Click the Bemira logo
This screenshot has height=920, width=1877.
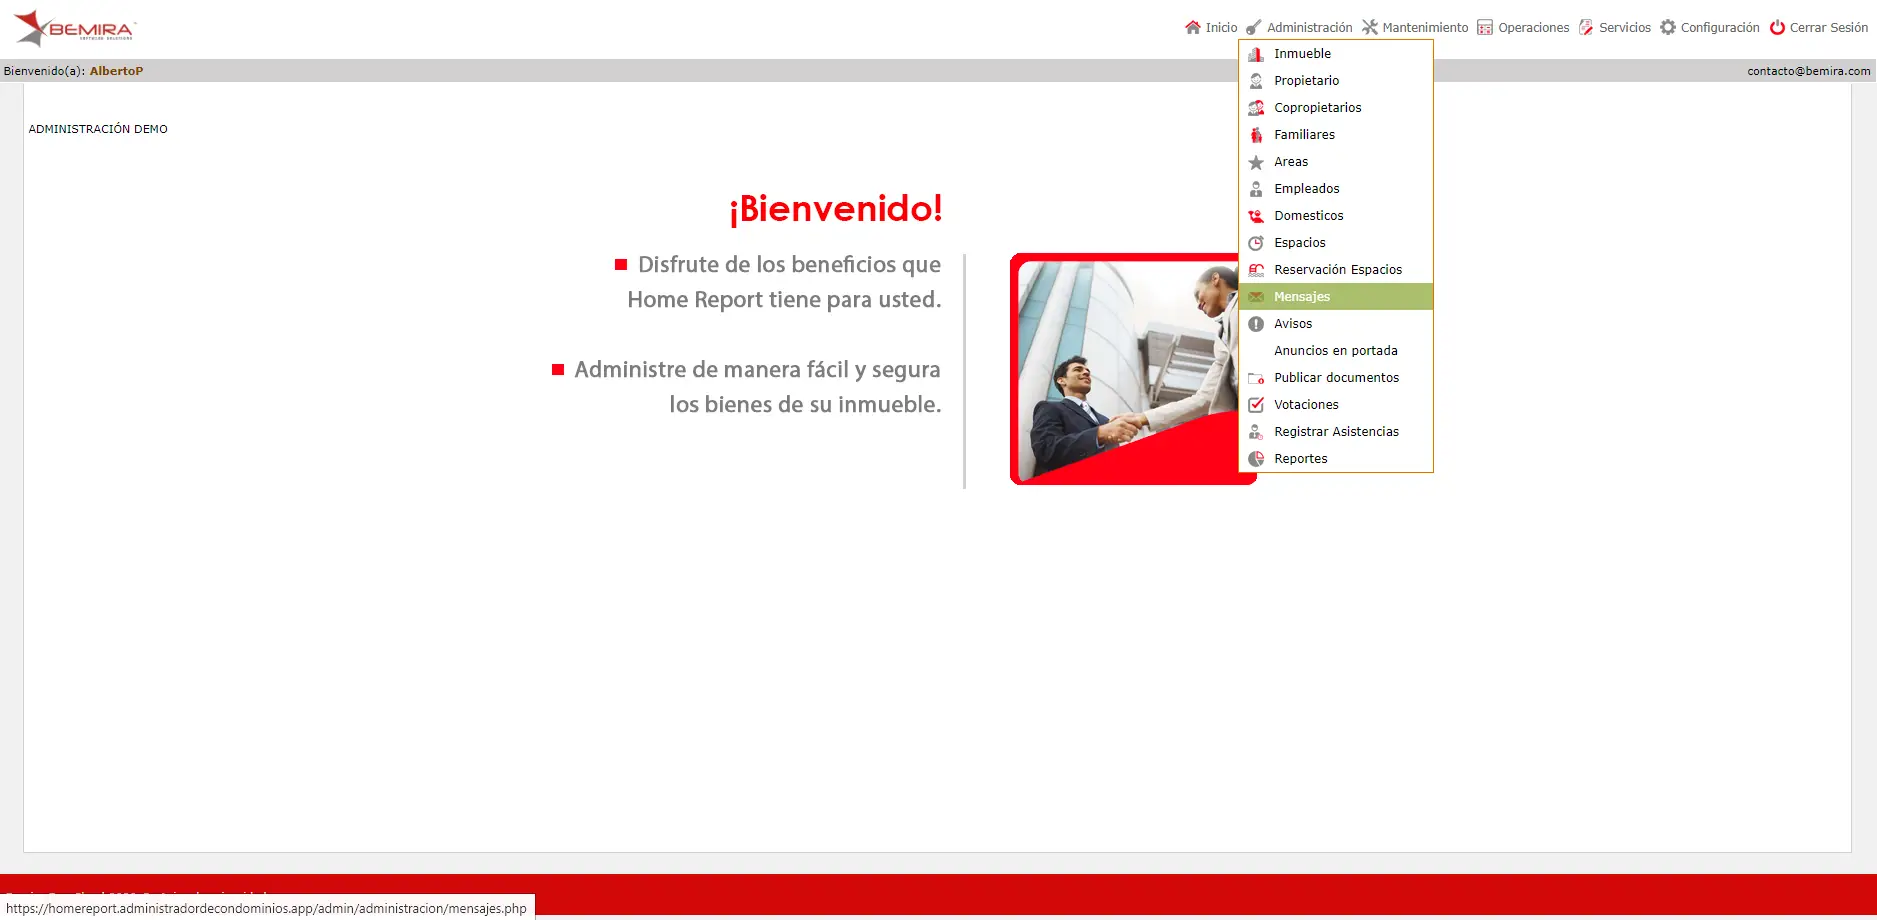(75, 28)
